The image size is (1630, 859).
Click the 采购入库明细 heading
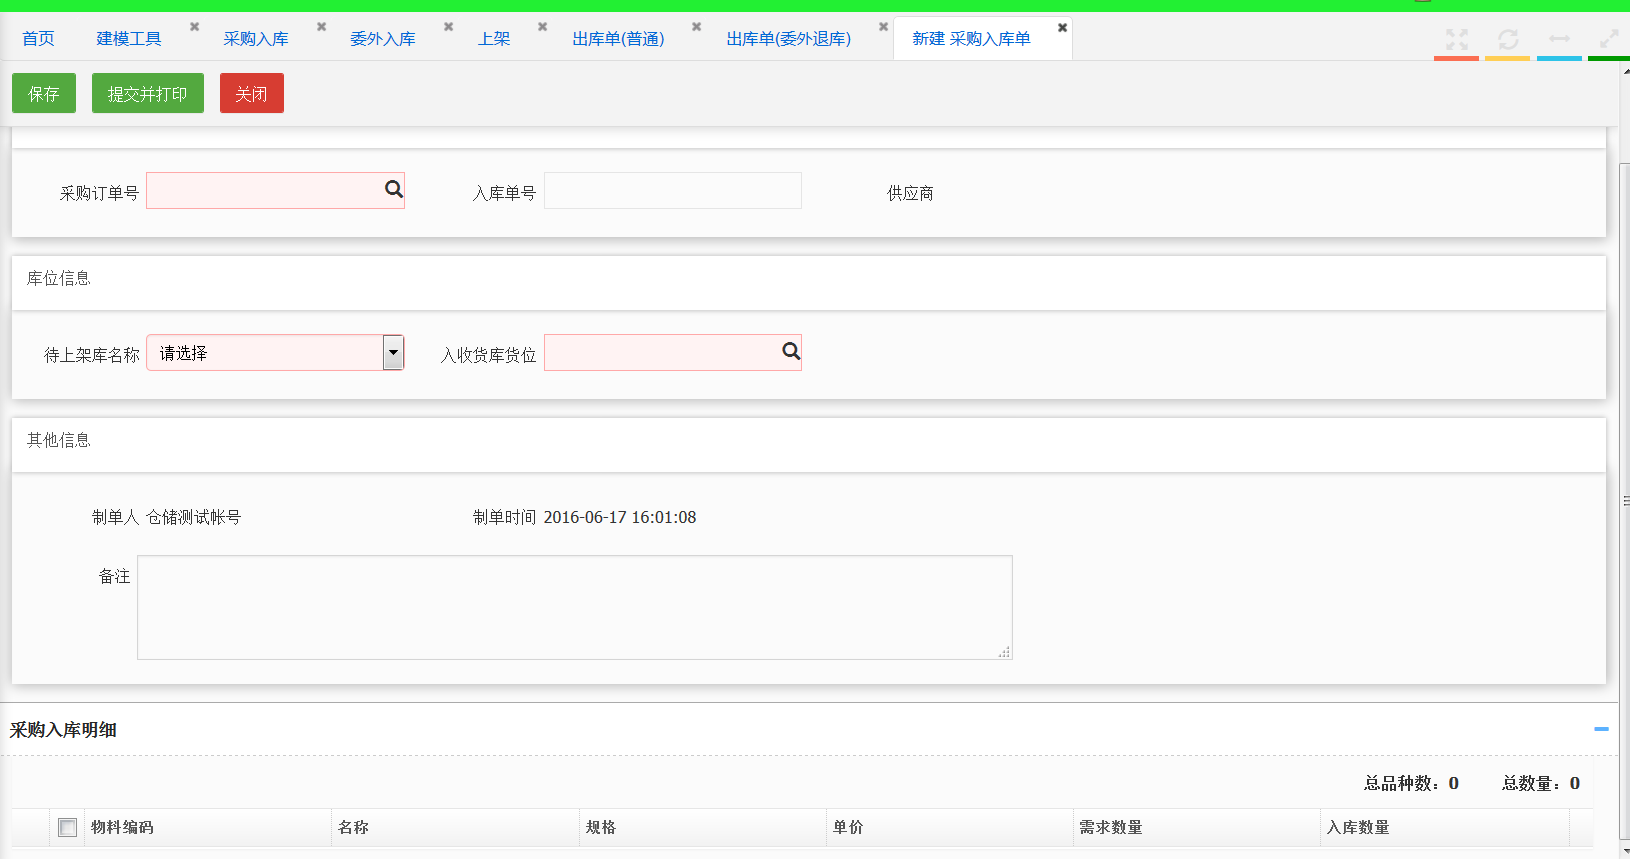pyautogui.click(x=63, y=730)
